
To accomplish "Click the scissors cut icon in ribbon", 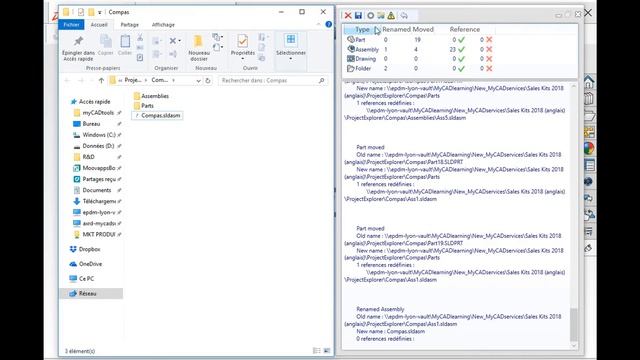I will coord(140,38).
